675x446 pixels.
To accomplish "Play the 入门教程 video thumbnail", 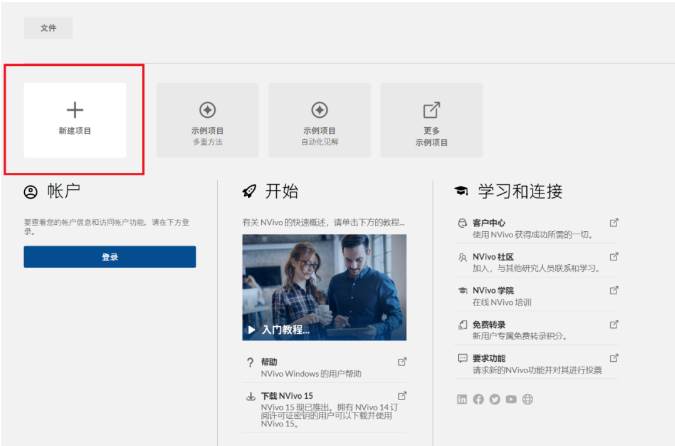I will pyautogui.click(x=324, y=287).
